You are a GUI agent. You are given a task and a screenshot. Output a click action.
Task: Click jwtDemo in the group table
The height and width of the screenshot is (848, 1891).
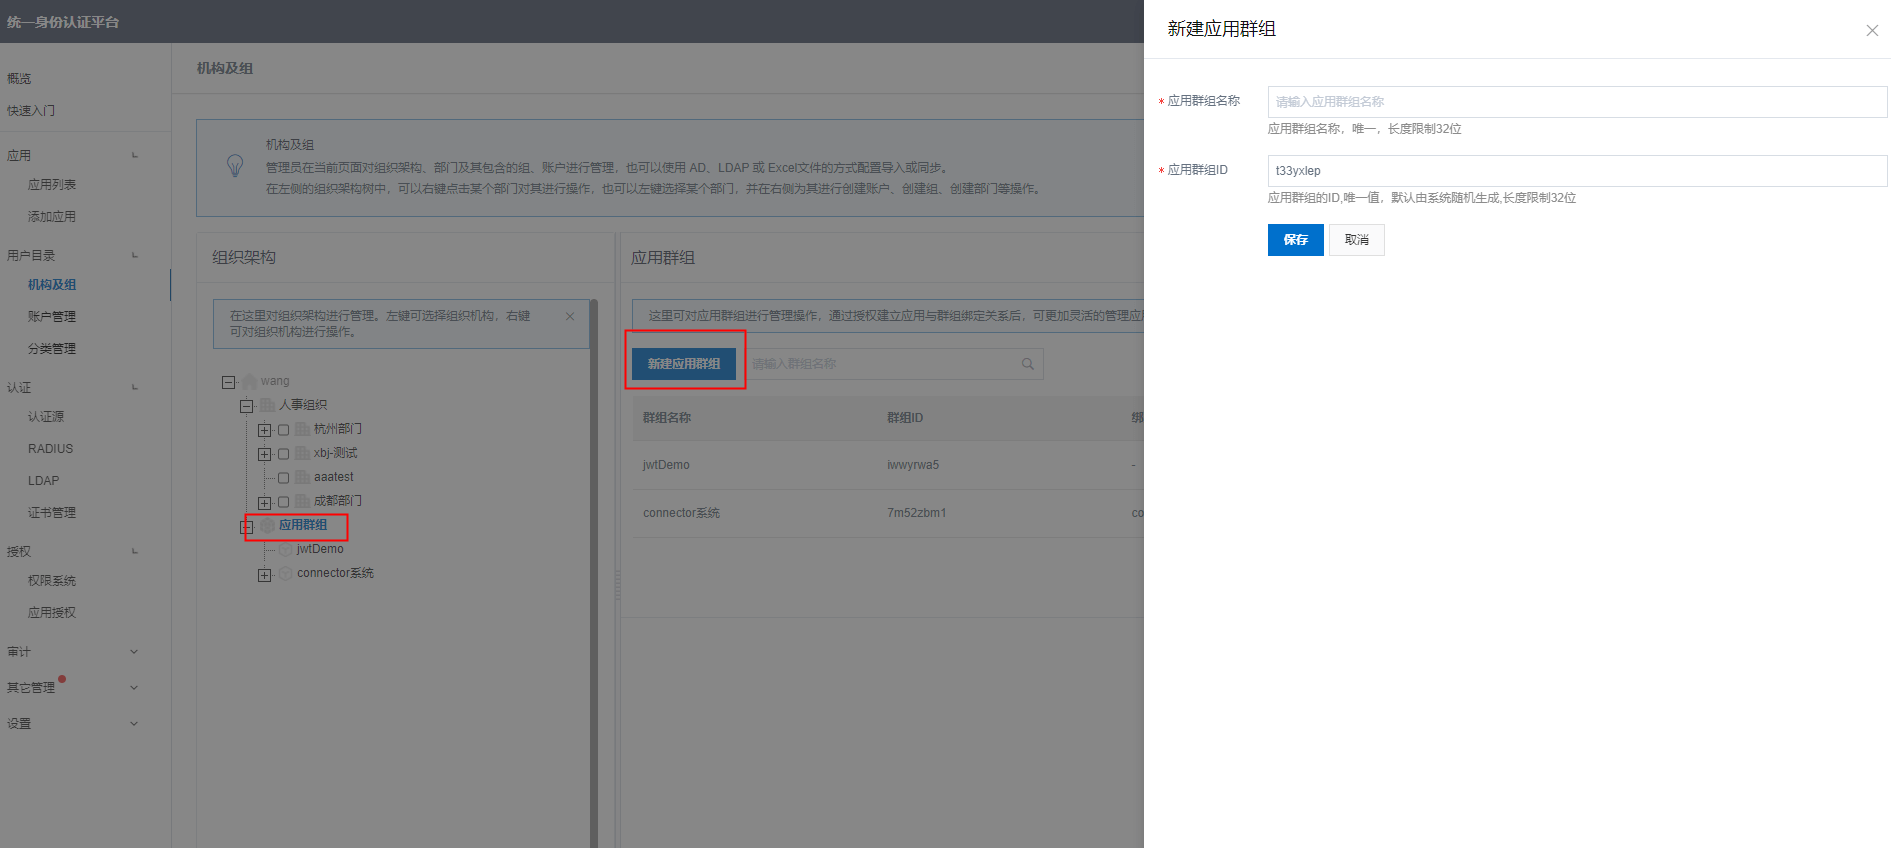666,465
